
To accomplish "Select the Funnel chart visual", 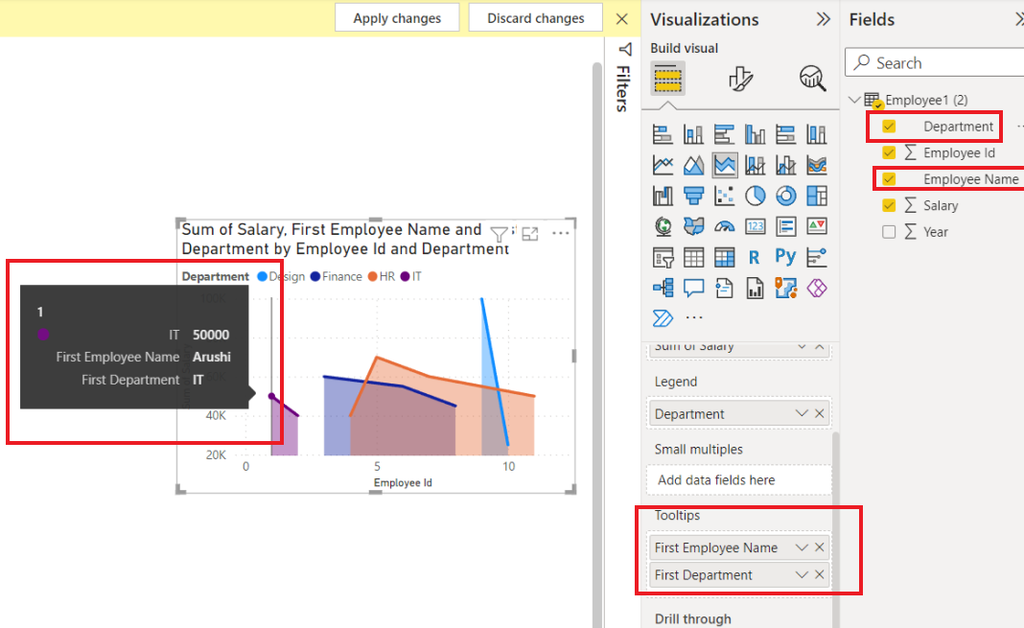I will click(693, 195).
